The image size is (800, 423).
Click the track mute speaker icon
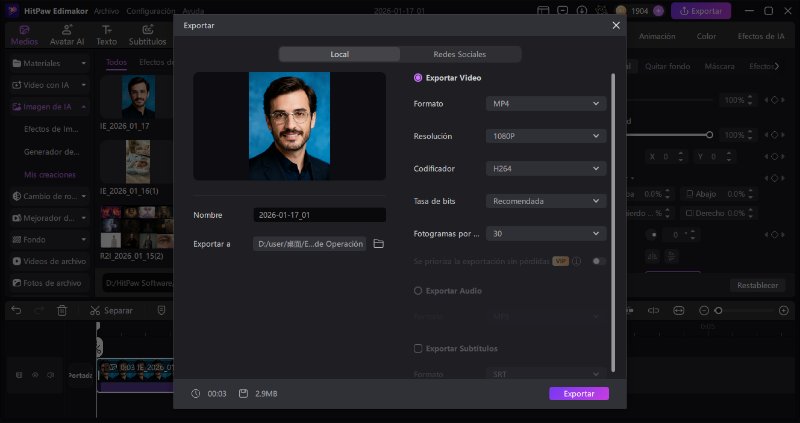51,375
